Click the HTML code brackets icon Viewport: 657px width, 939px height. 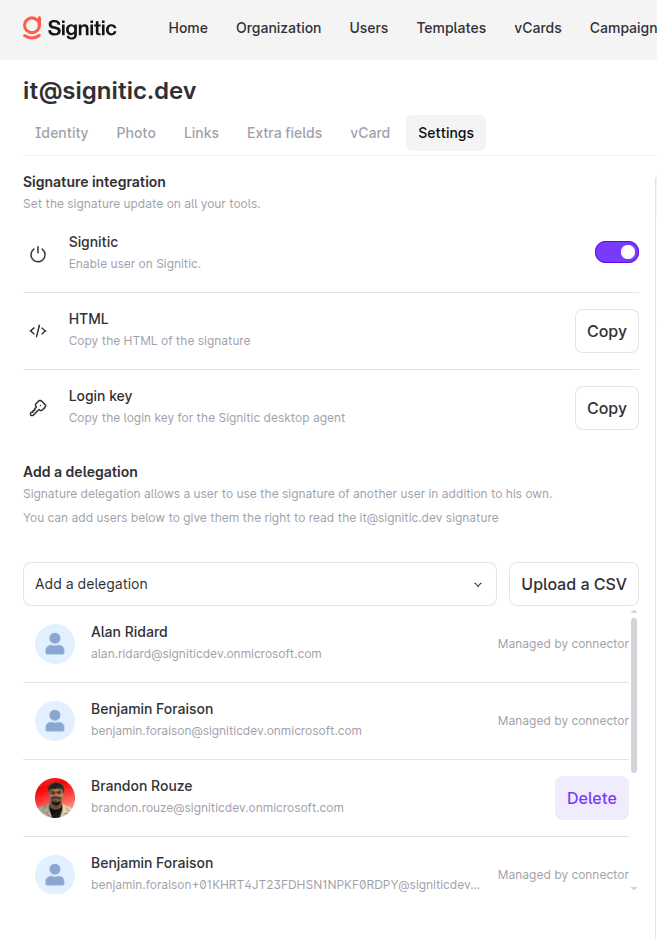click(x=38, y=331)
